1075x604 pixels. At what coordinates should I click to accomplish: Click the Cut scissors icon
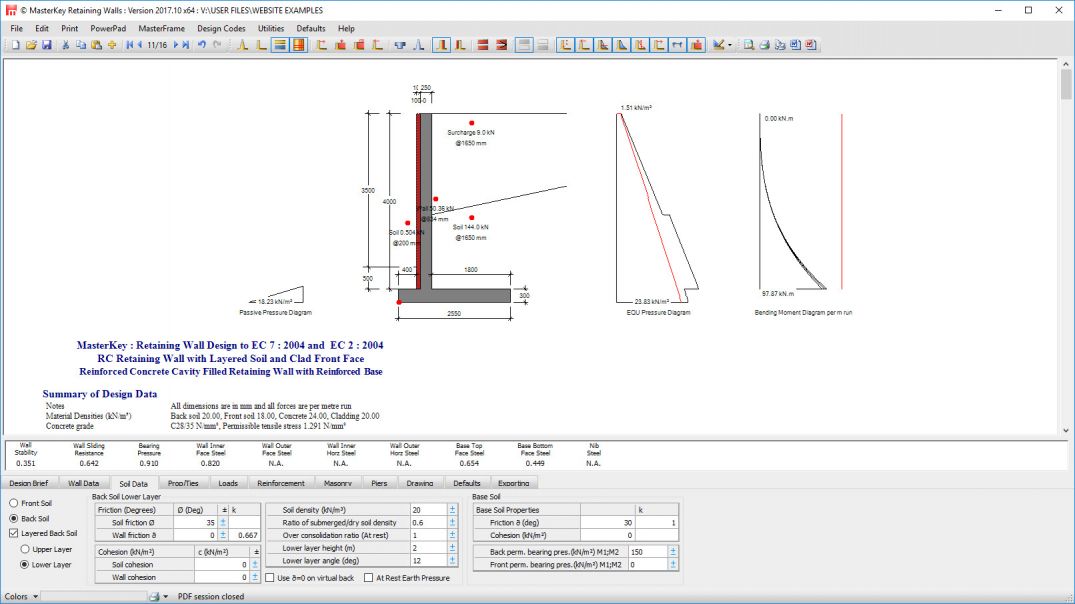pyautogui.click(x=66, y=45)
